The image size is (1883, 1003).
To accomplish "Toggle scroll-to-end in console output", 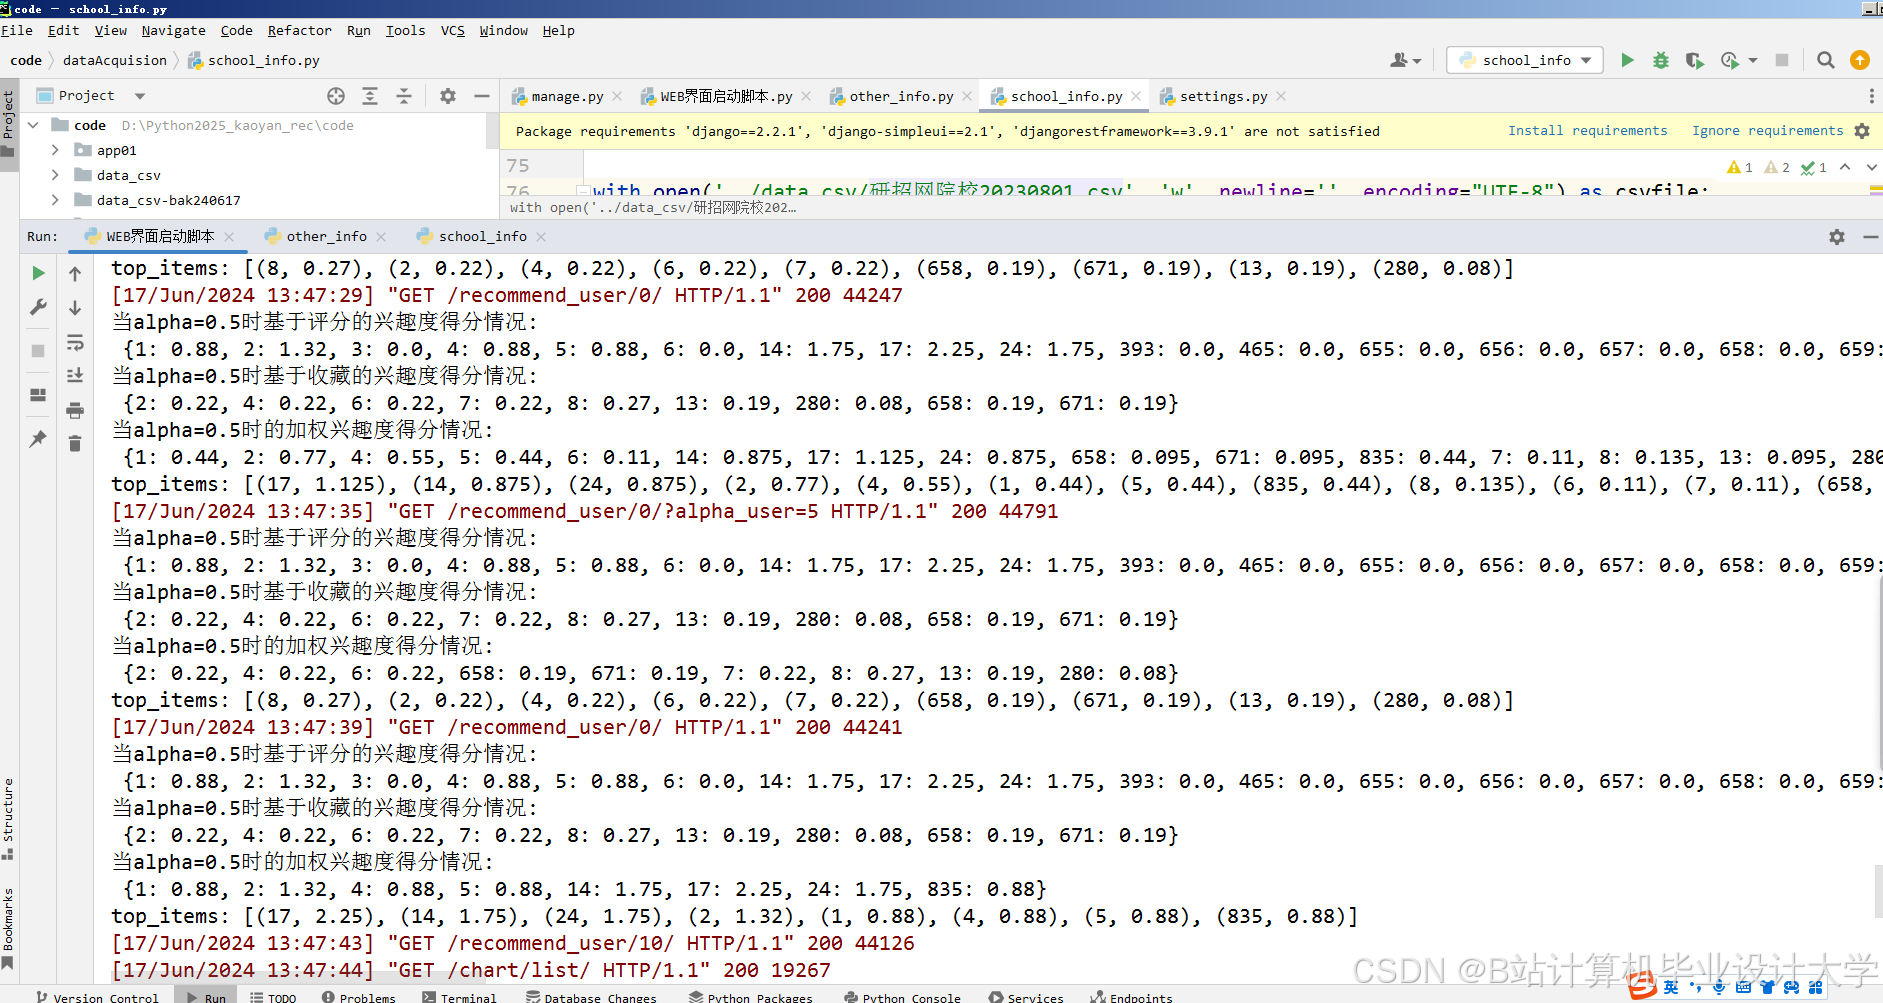I will (75, 375).
